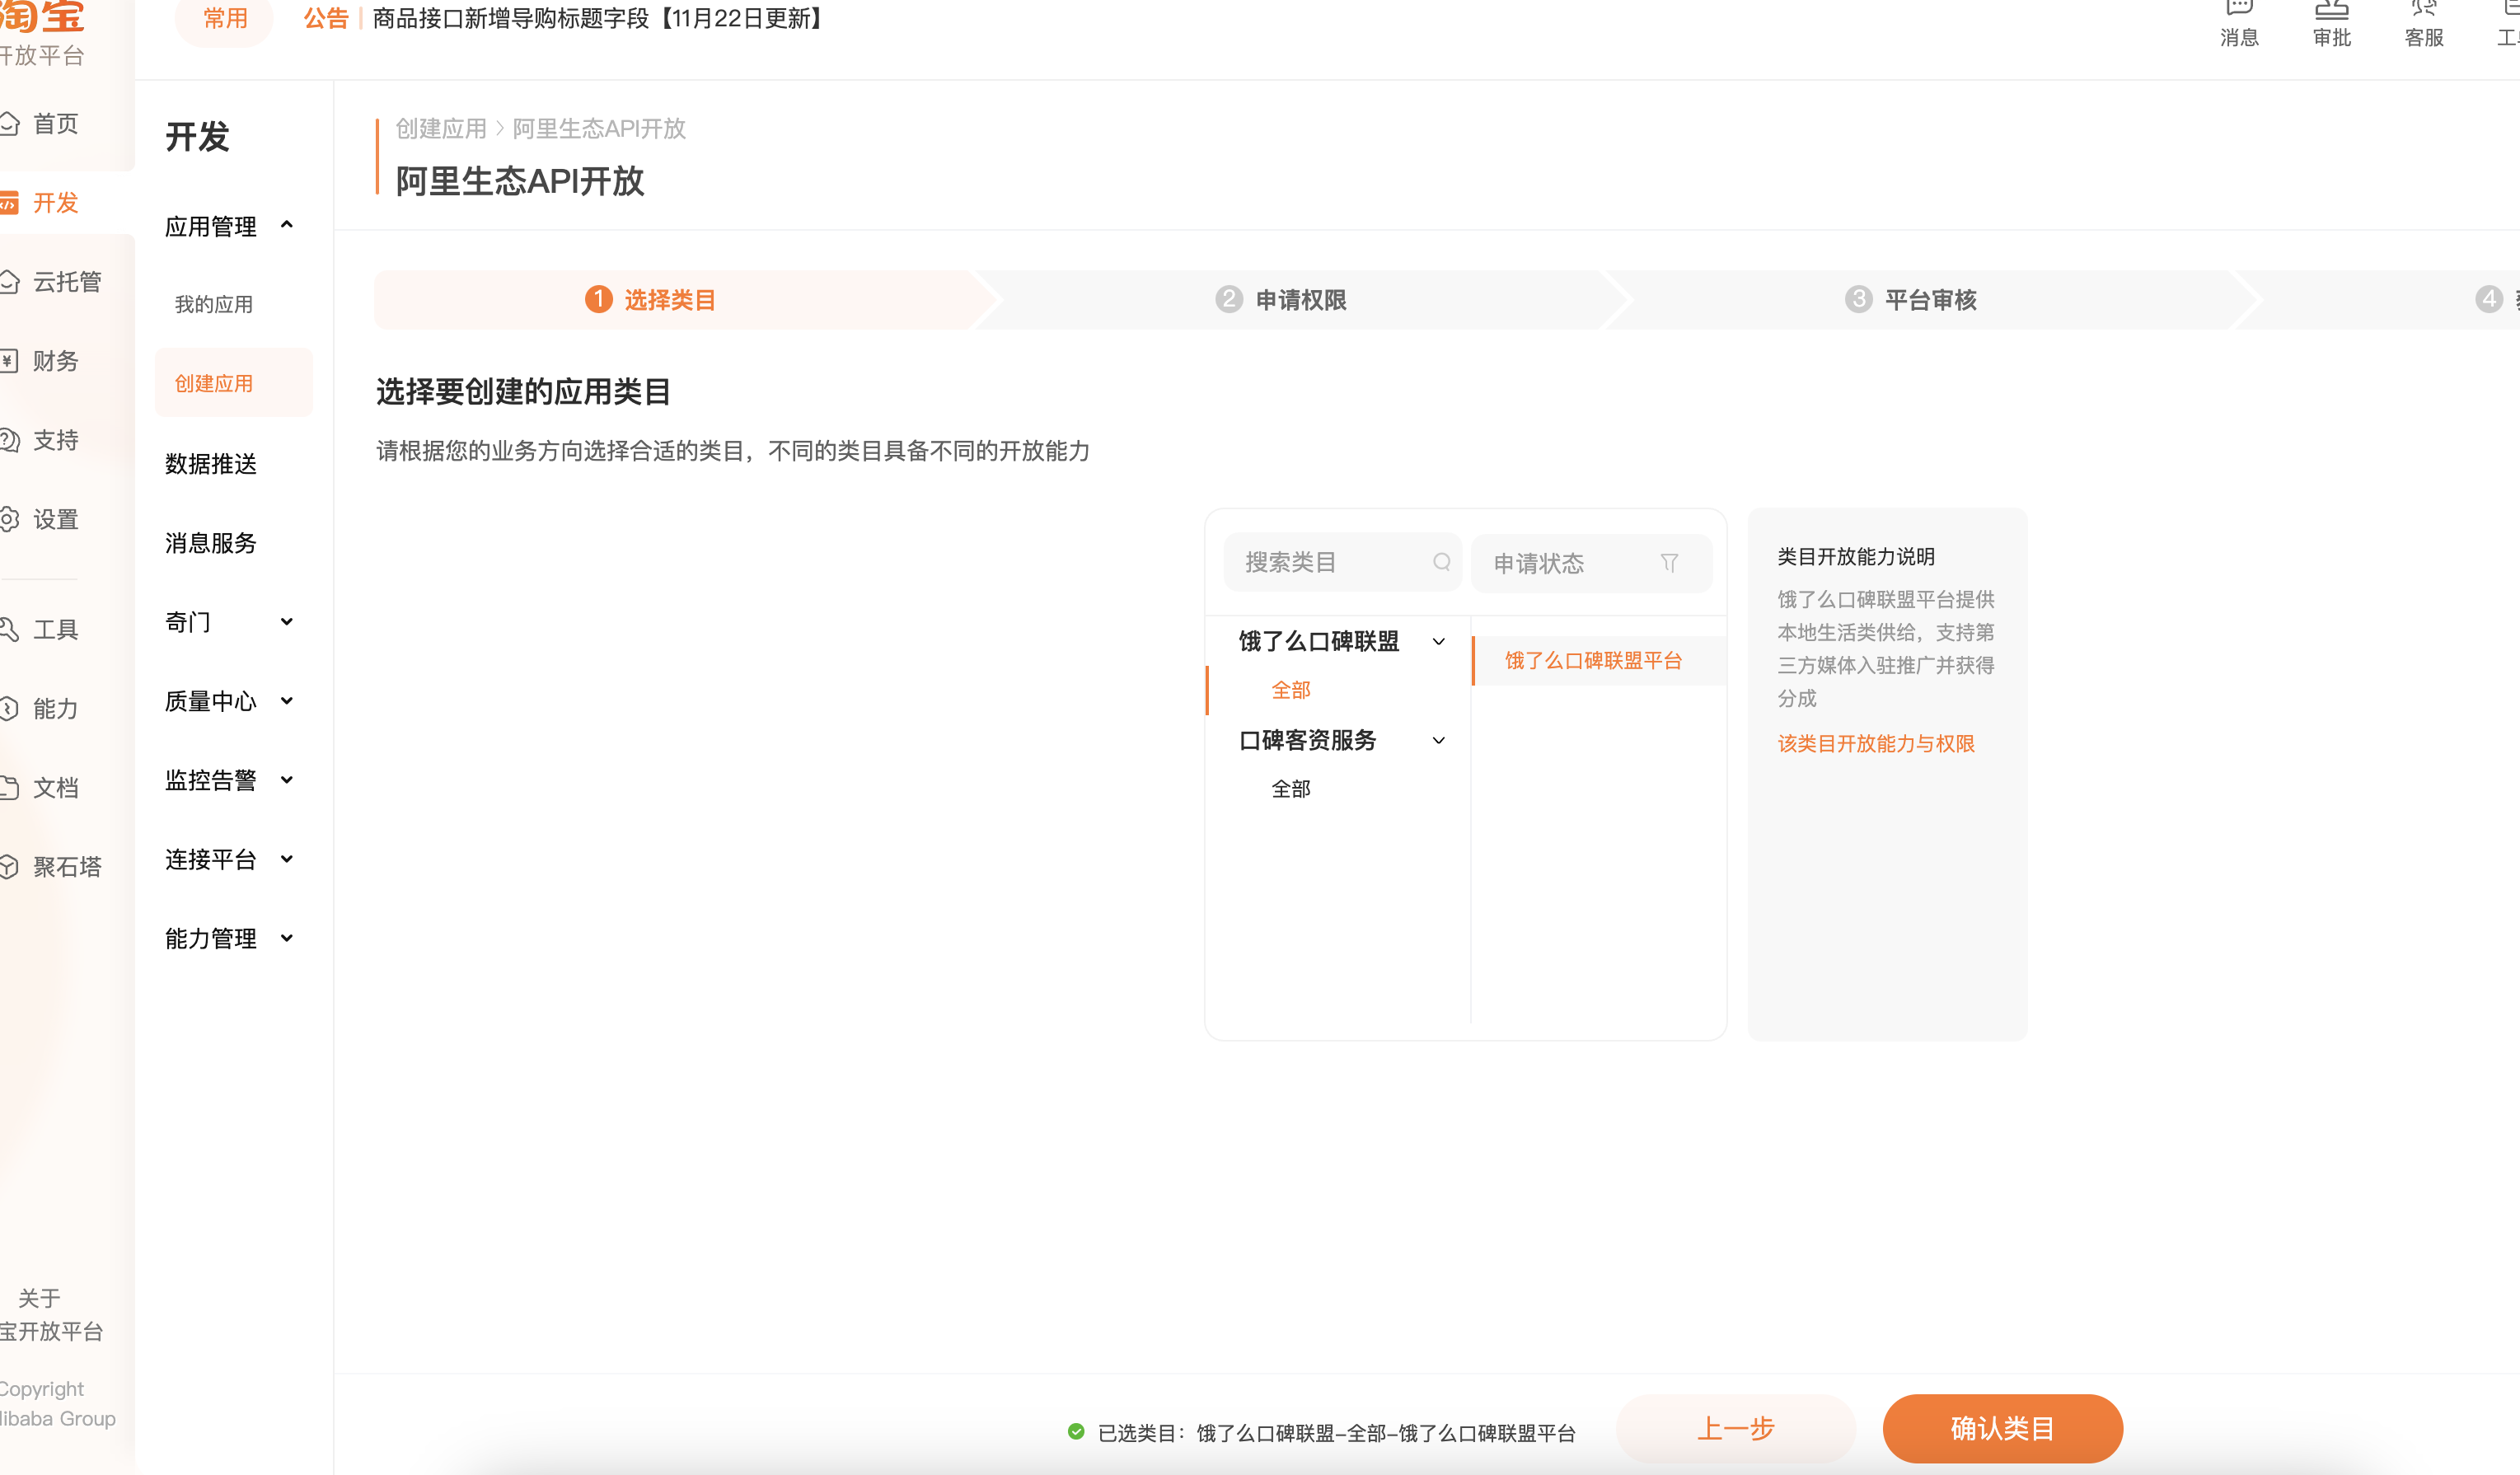
Task: Click the 上一步 button
Action: click(1735, 1428)
